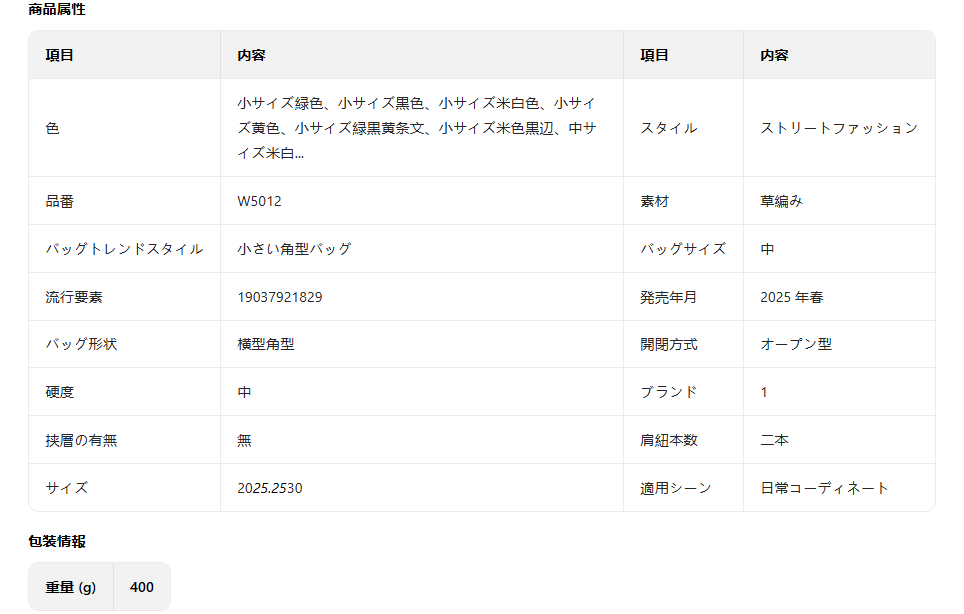964x614 pixels.
Task: Select the product number W5012
Action: coord(259,201)
